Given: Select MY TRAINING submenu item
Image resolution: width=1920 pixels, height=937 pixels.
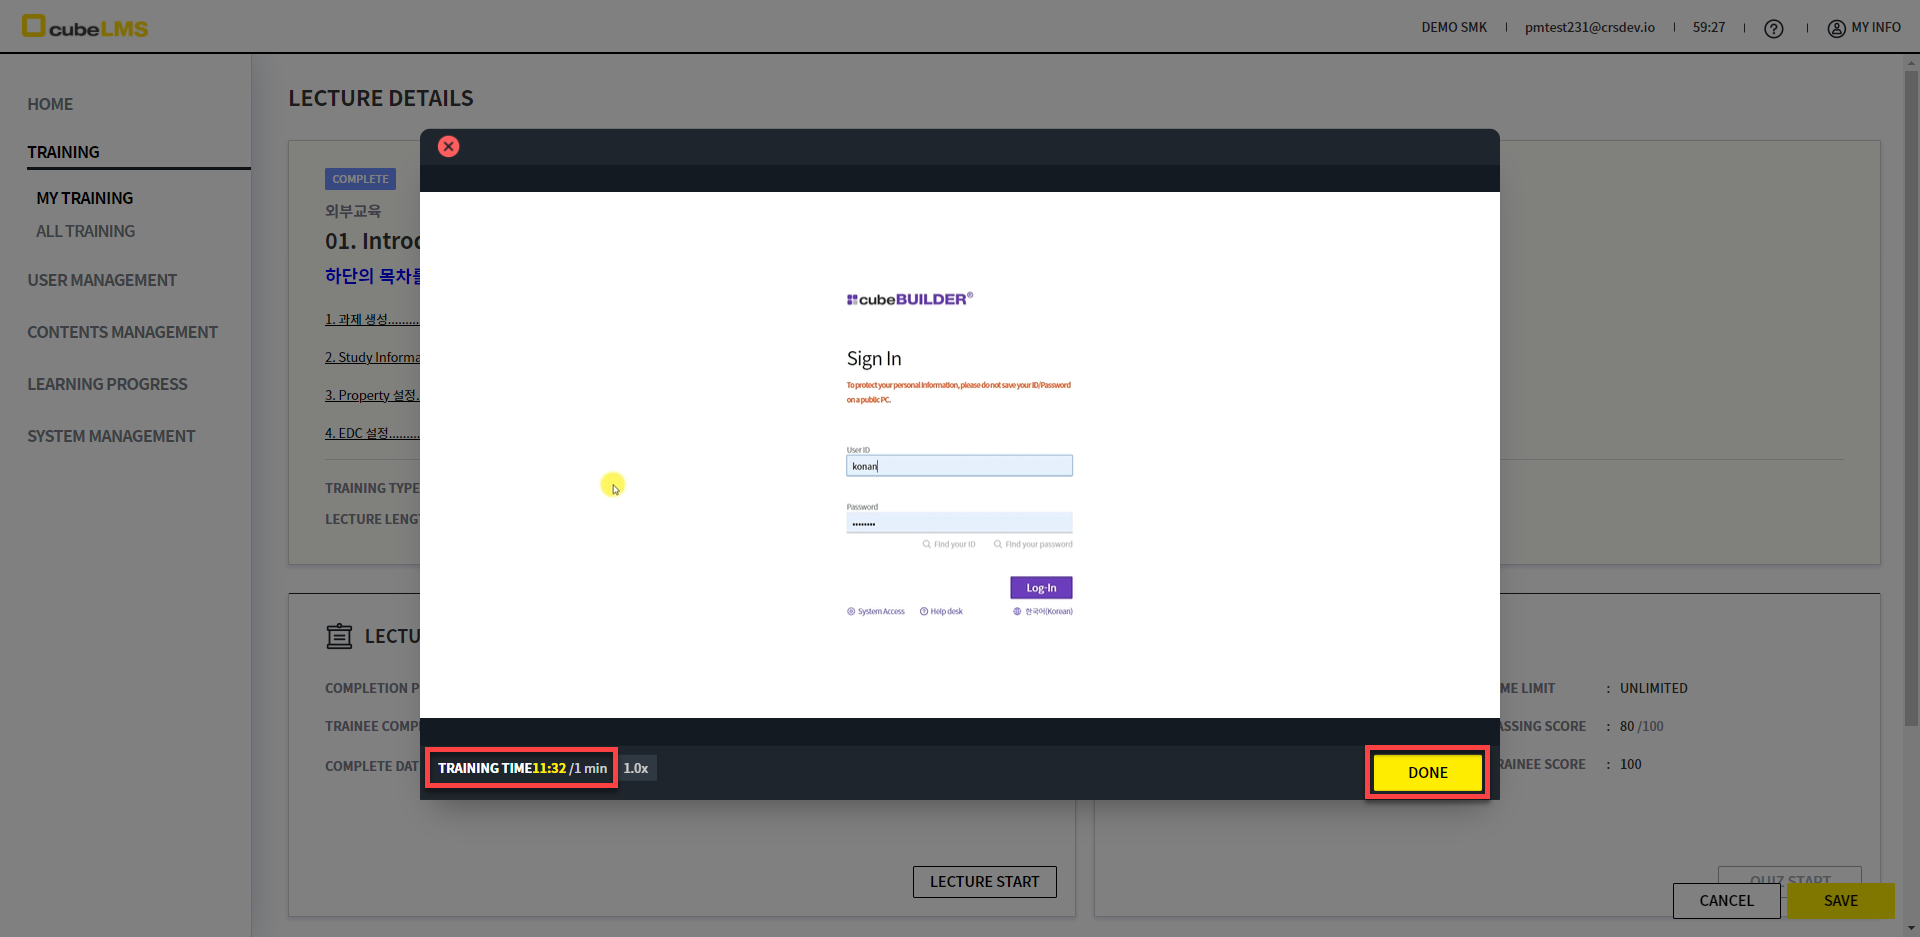Looking at the screenshot, I should (85, 198).
